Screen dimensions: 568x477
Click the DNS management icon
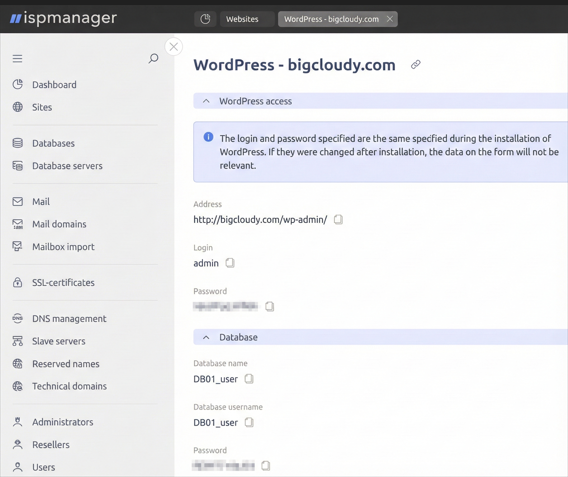tap(17, 318)
